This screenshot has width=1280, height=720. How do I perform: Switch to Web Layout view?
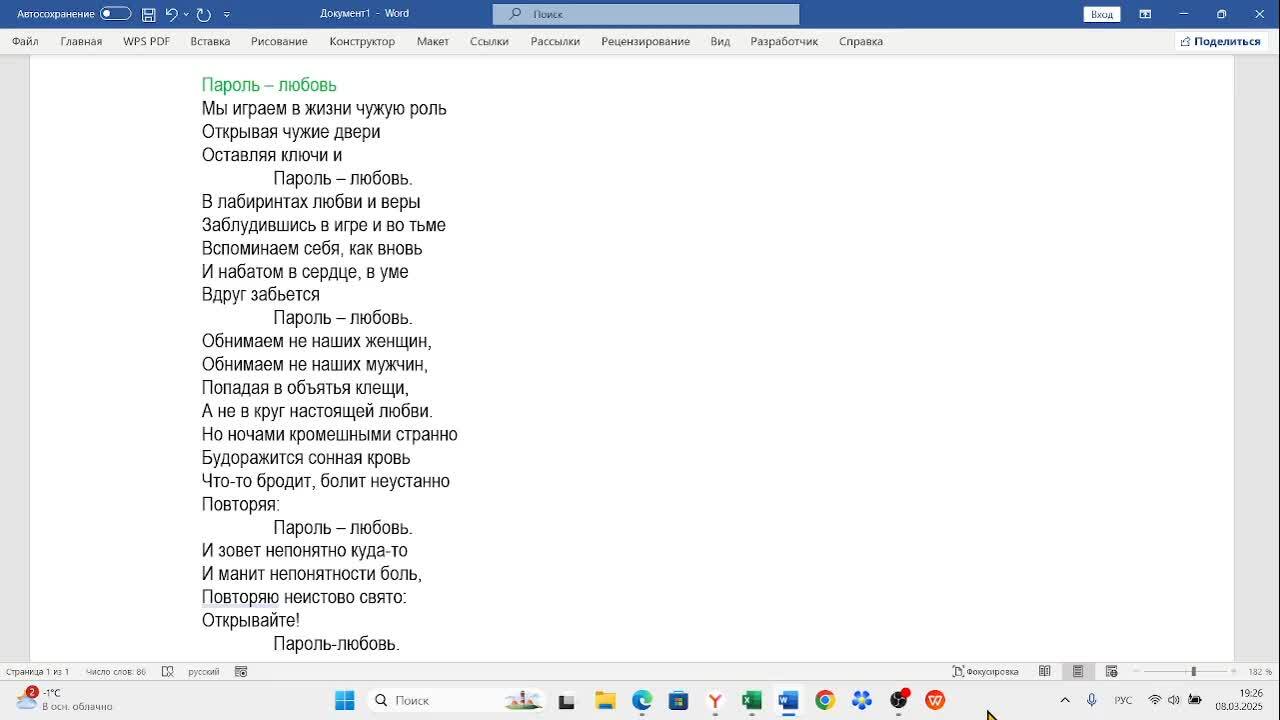1111,671
